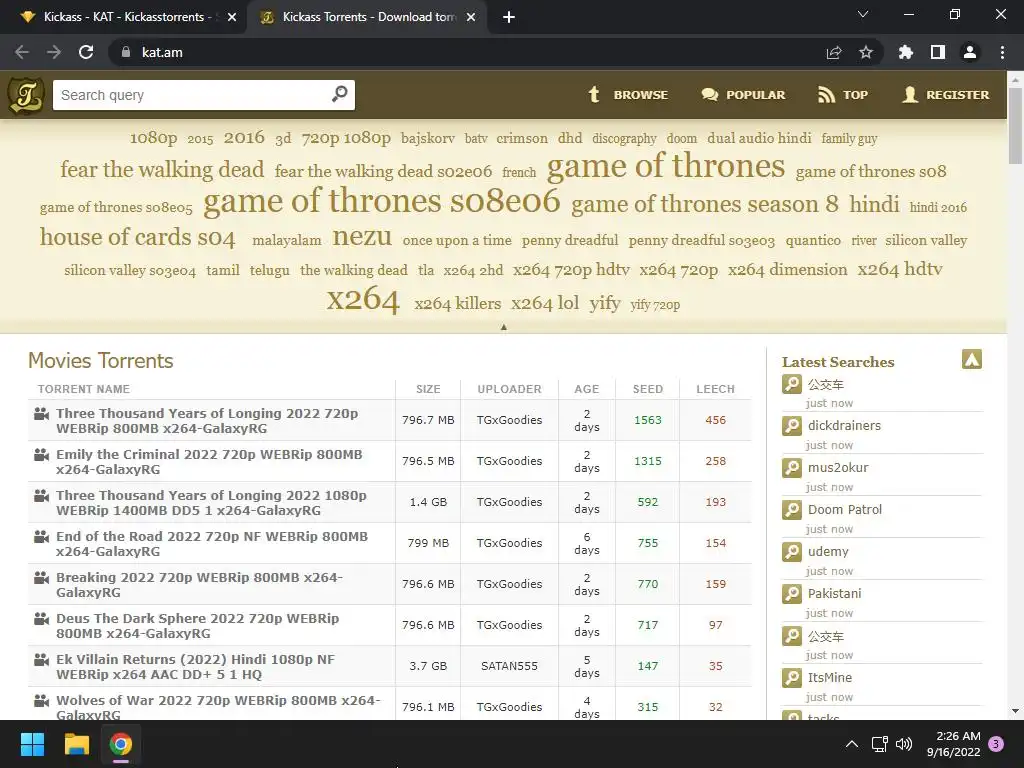Open the Windows Start menu
Screen dimensions: 1024x768
click(x=32, y=744)
